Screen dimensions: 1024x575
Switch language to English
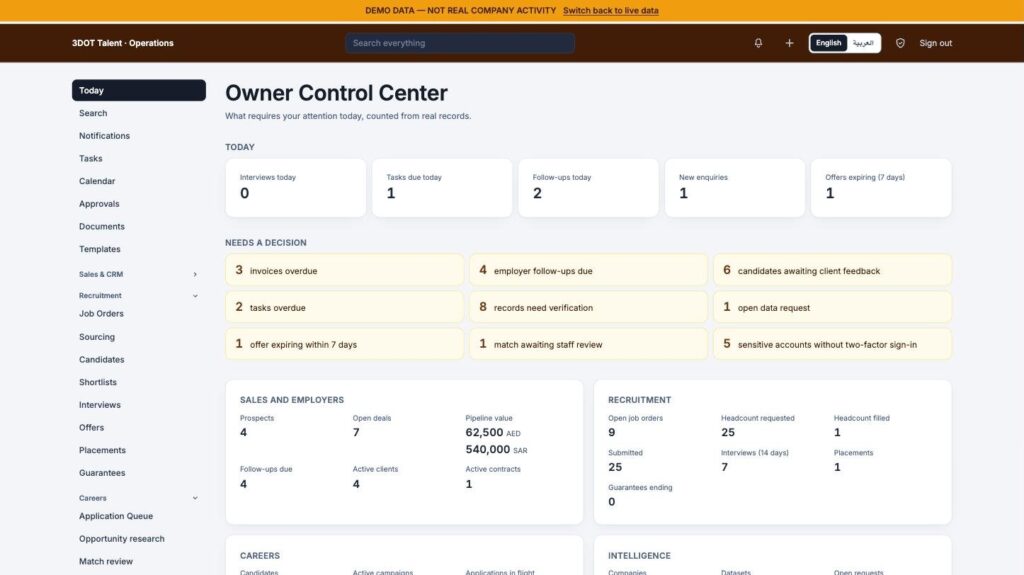pos(828,43)
